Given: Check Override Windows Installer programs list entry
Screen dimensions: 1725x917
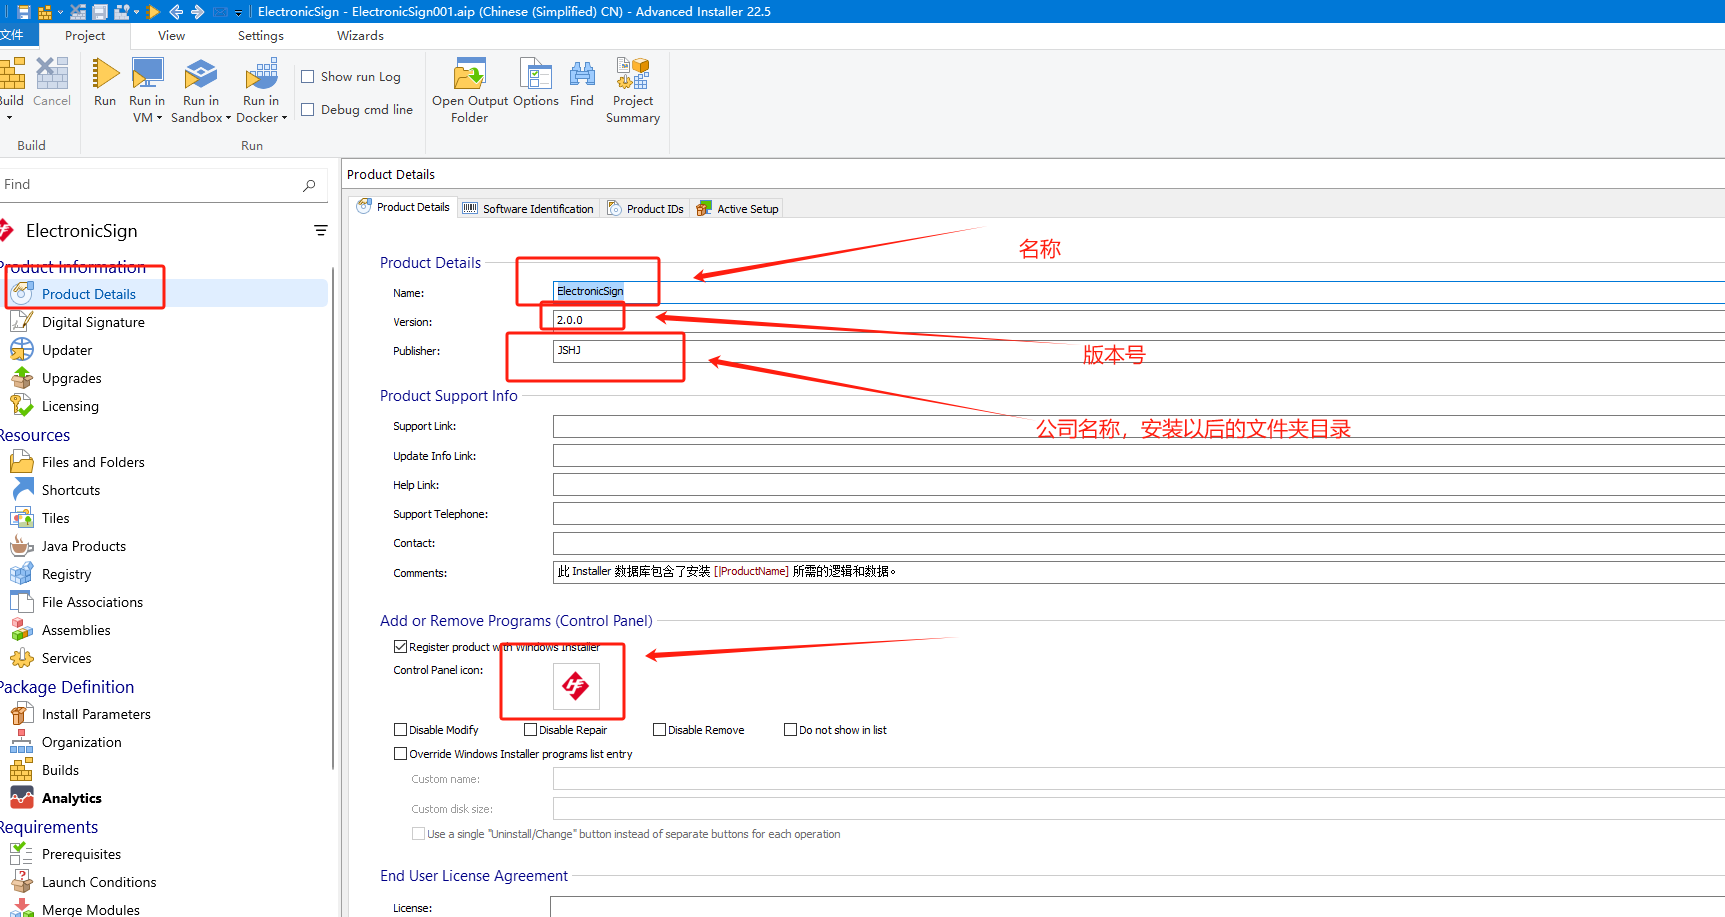Looking at the screenshot, I should coord(400,754).
